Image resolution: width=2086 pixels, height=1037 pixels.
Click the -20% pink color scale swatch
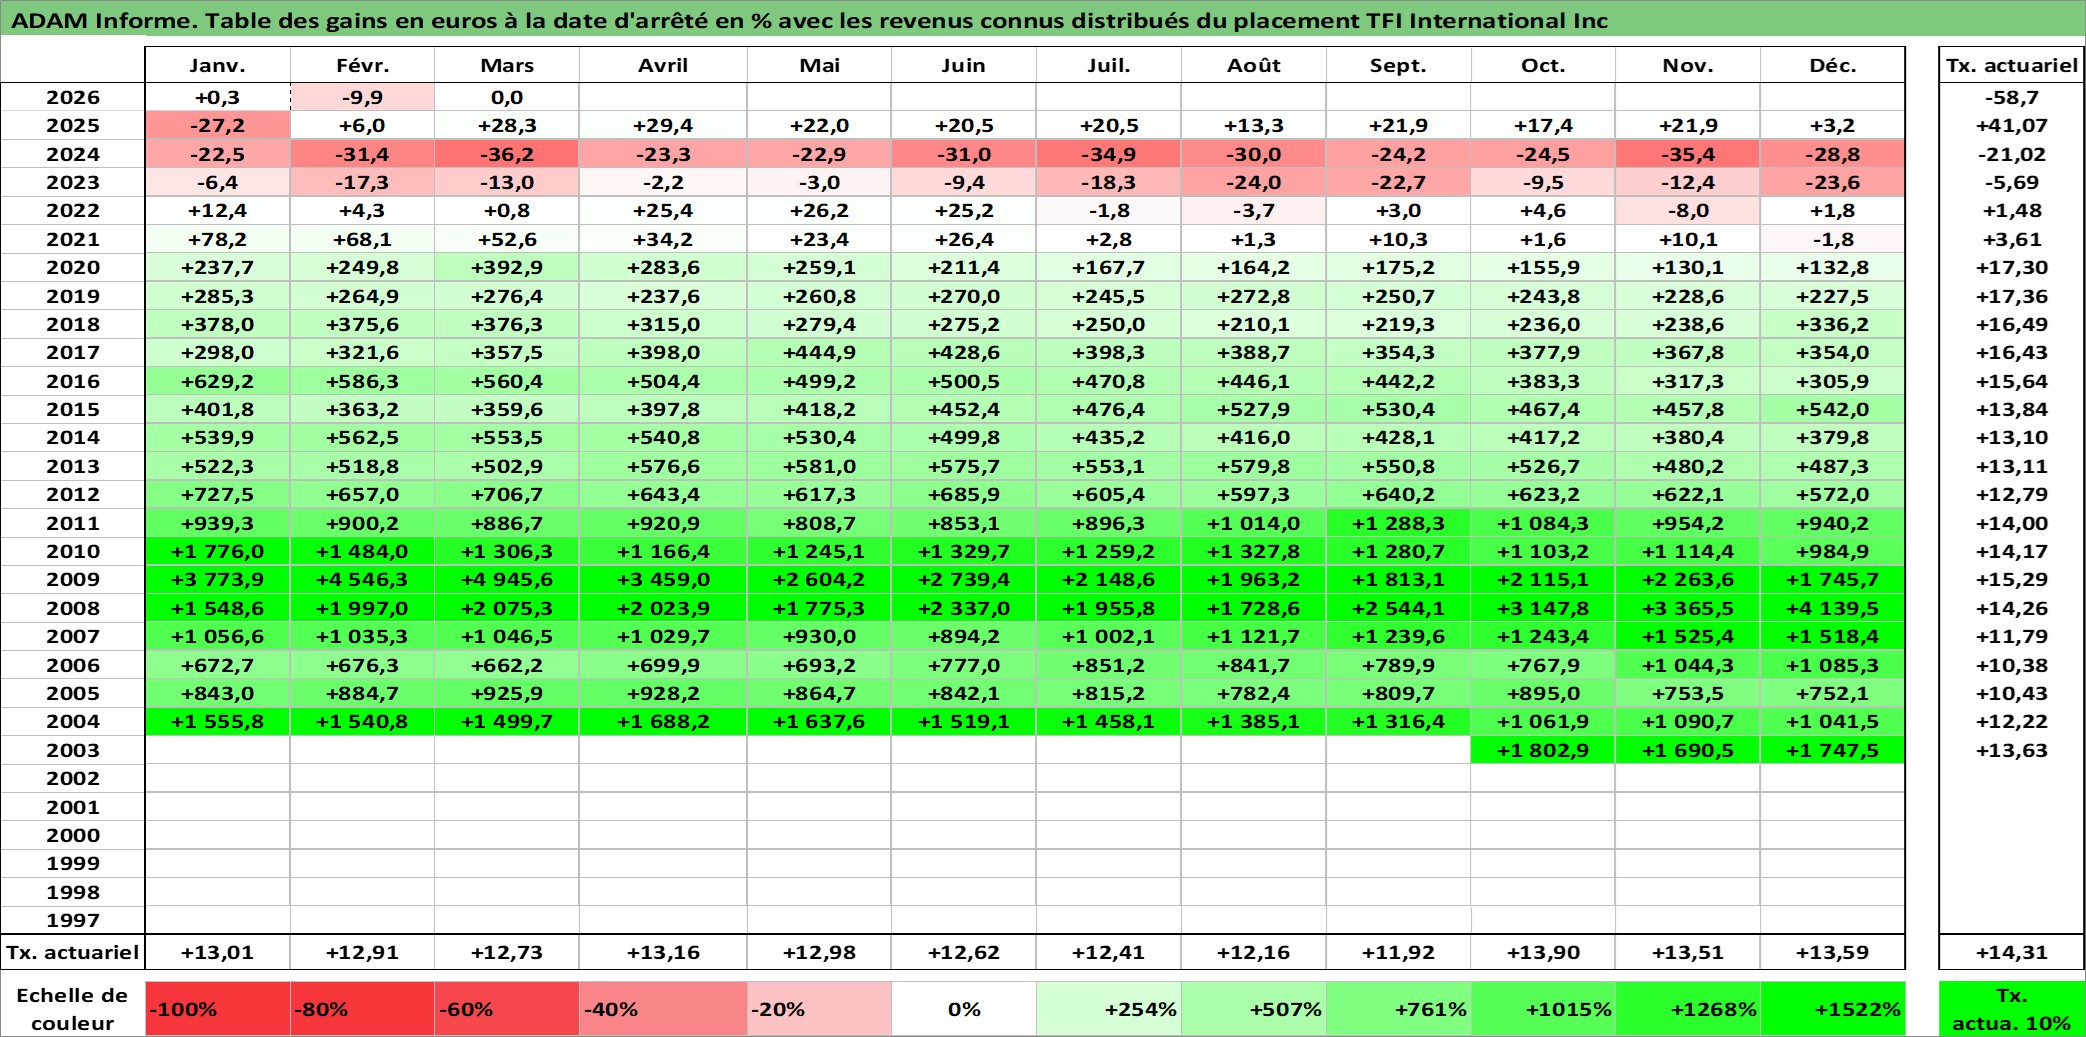pos(819,1009)
